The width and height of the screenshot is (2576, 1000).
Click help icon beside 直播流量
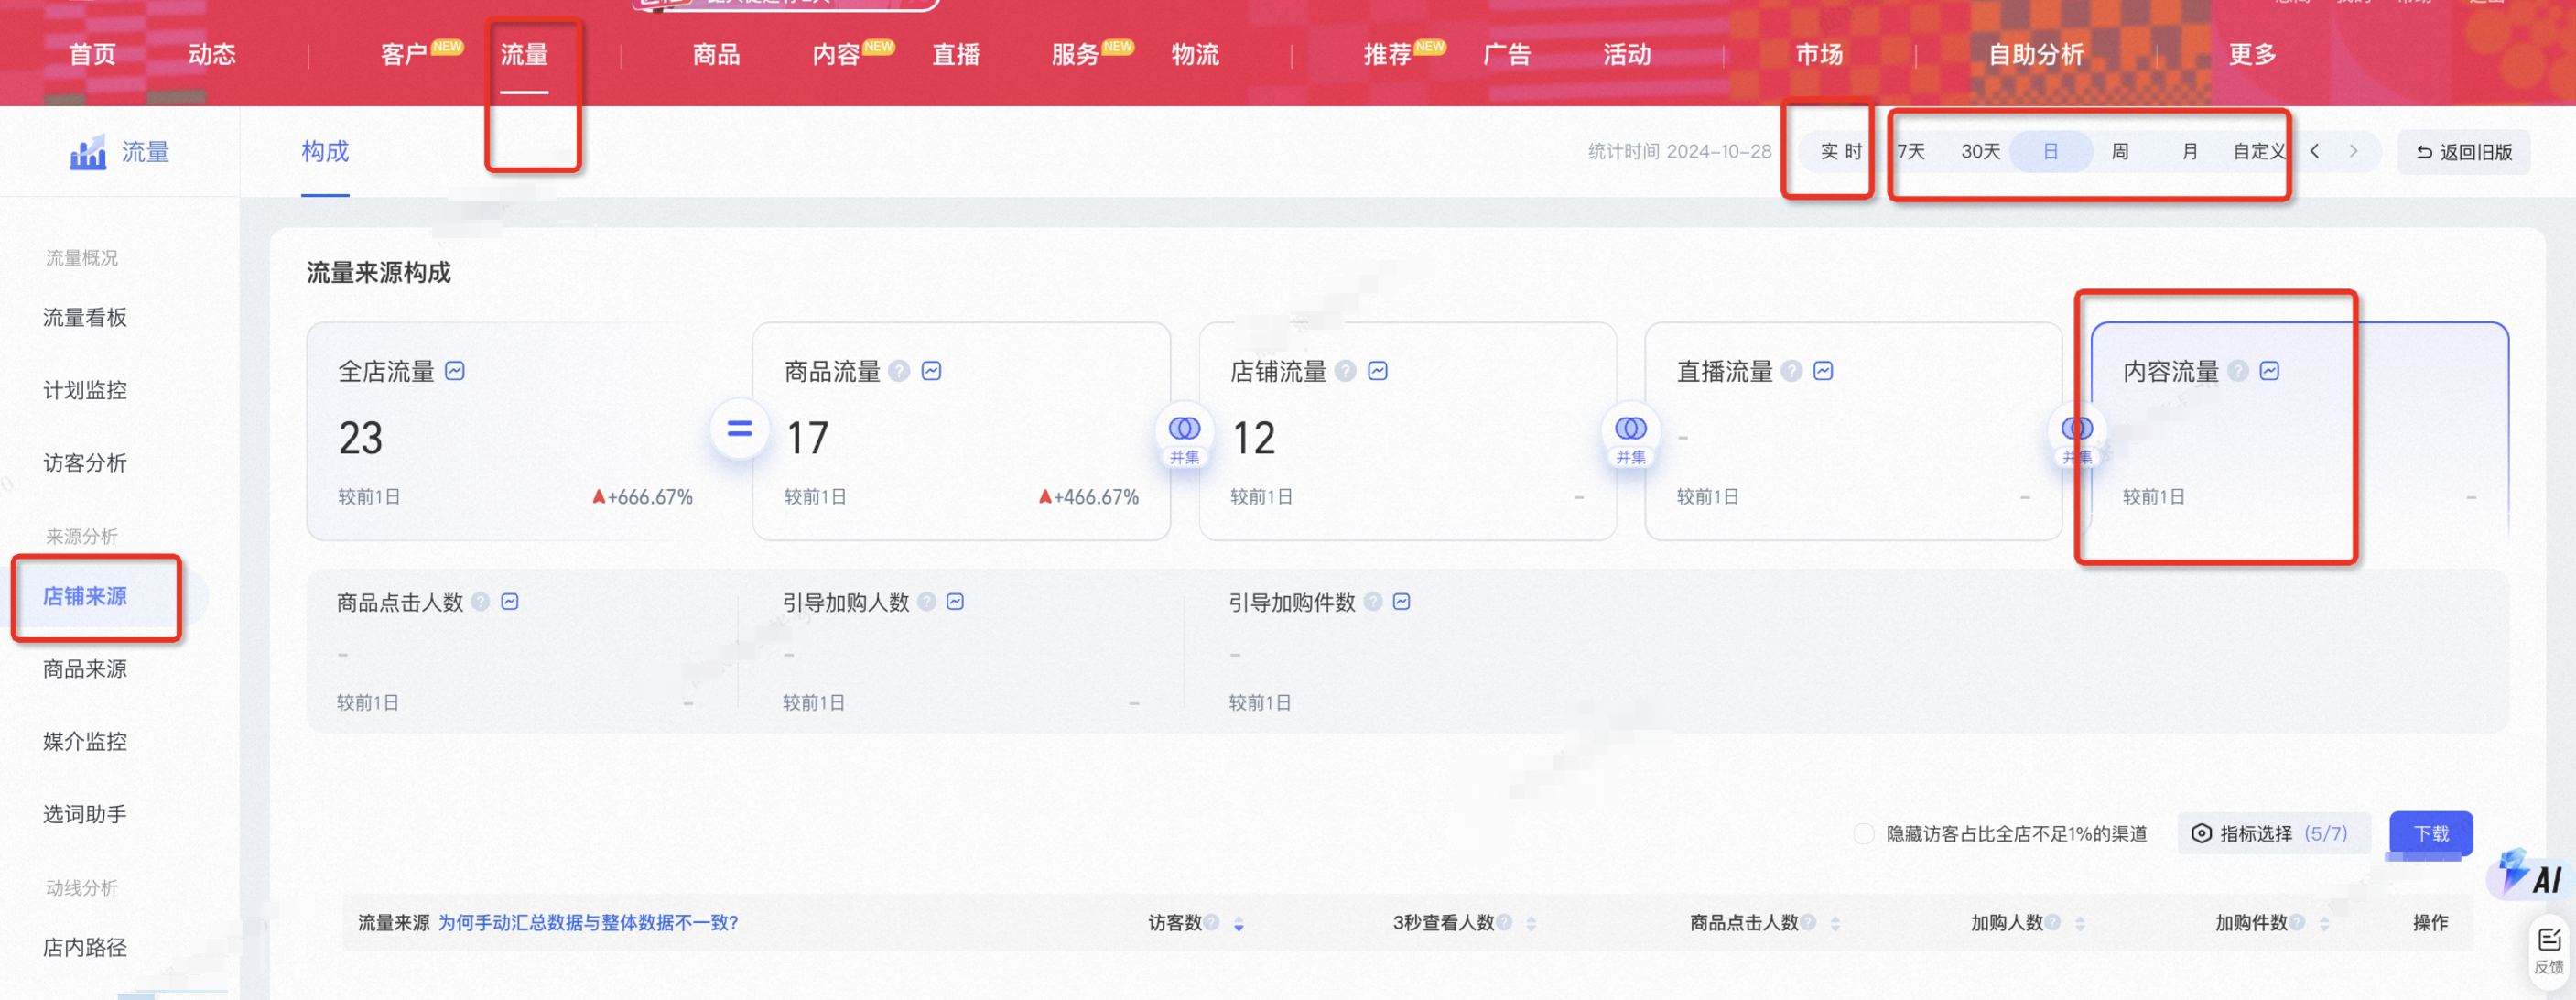(1792, 371)
